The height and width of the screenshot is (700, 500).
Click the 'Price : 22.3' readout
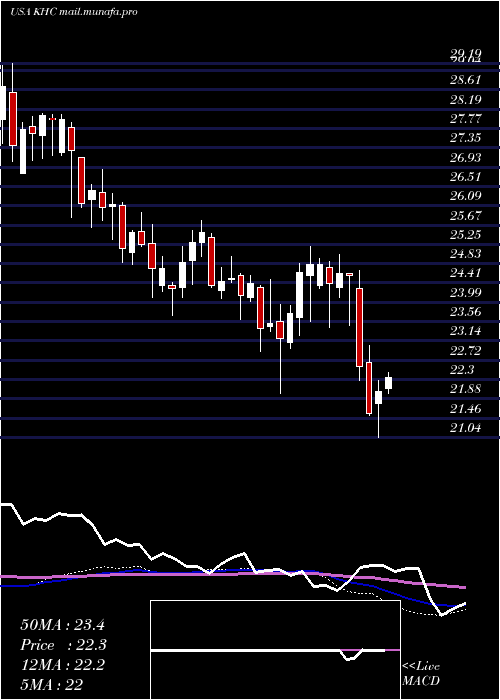tap(63, 645)
